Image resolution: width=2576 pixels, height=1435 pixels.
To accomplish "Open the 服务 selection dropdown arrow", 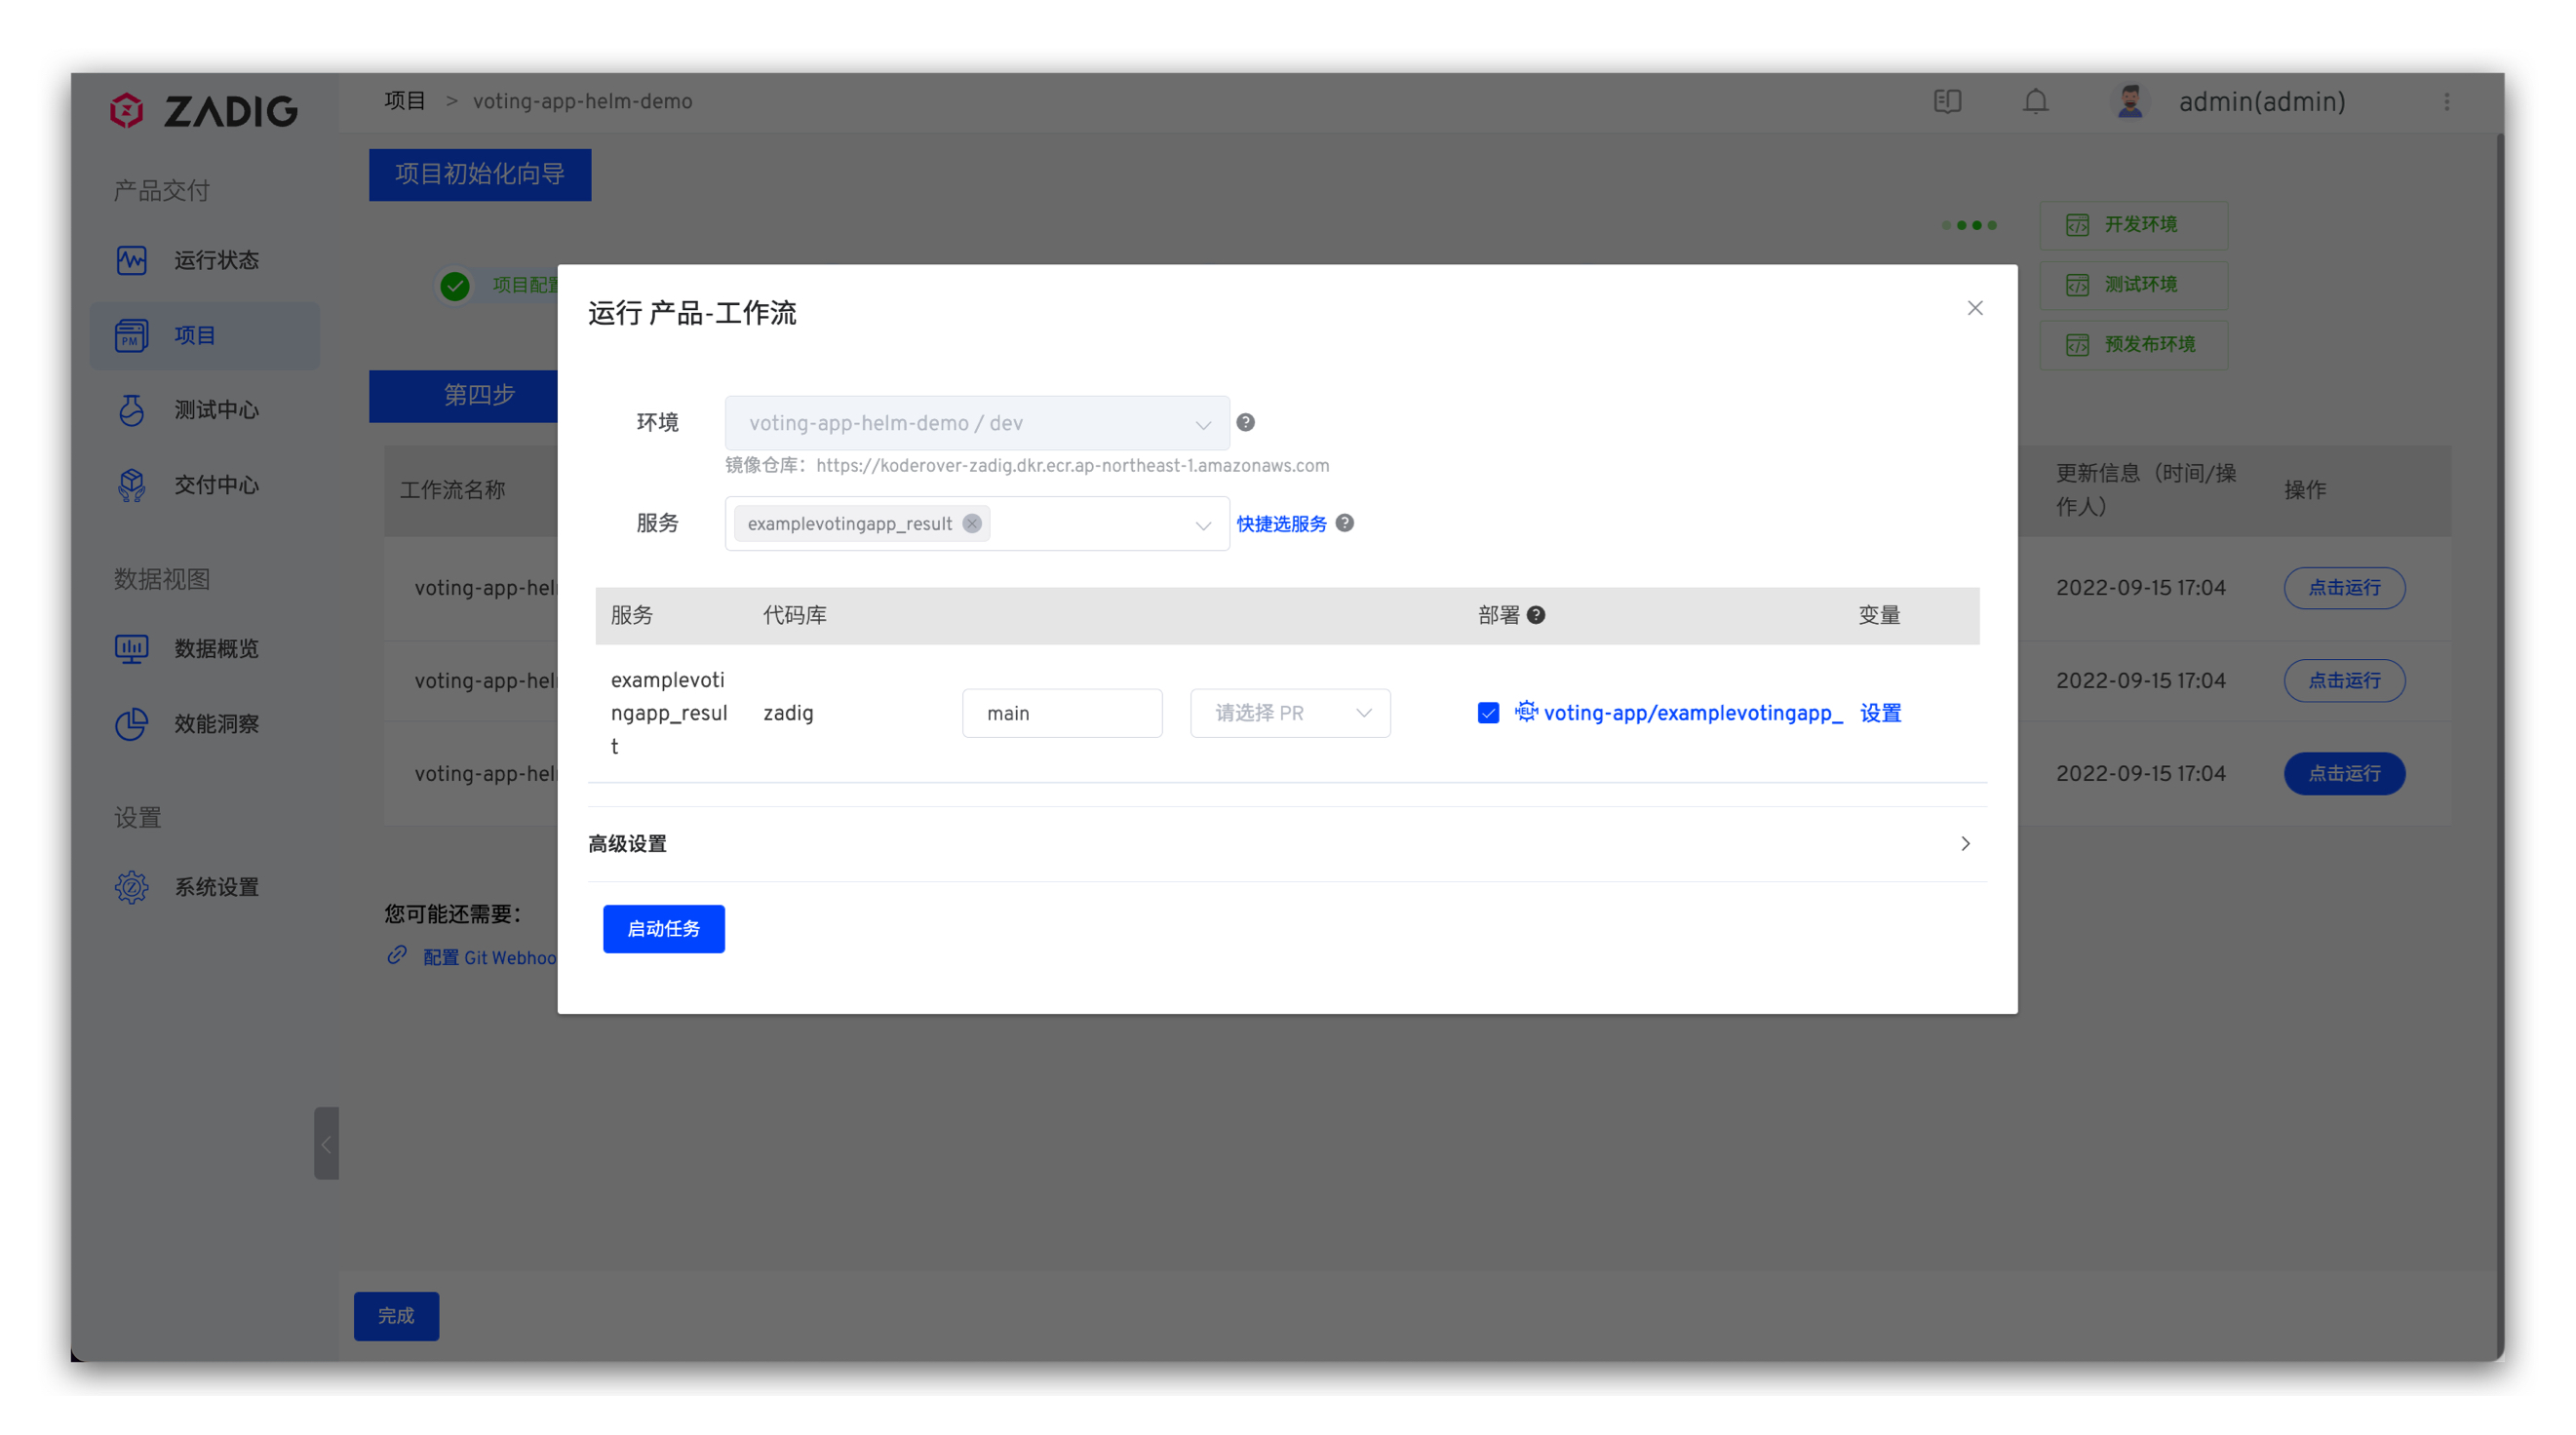I will pos(1202,525).
